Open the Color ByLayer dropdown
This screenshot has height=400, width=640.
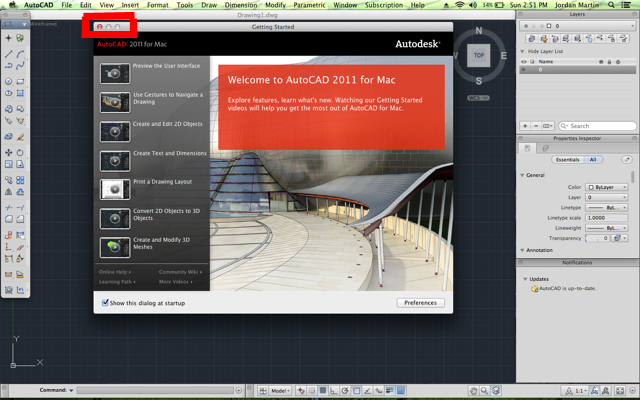point(607,187)
